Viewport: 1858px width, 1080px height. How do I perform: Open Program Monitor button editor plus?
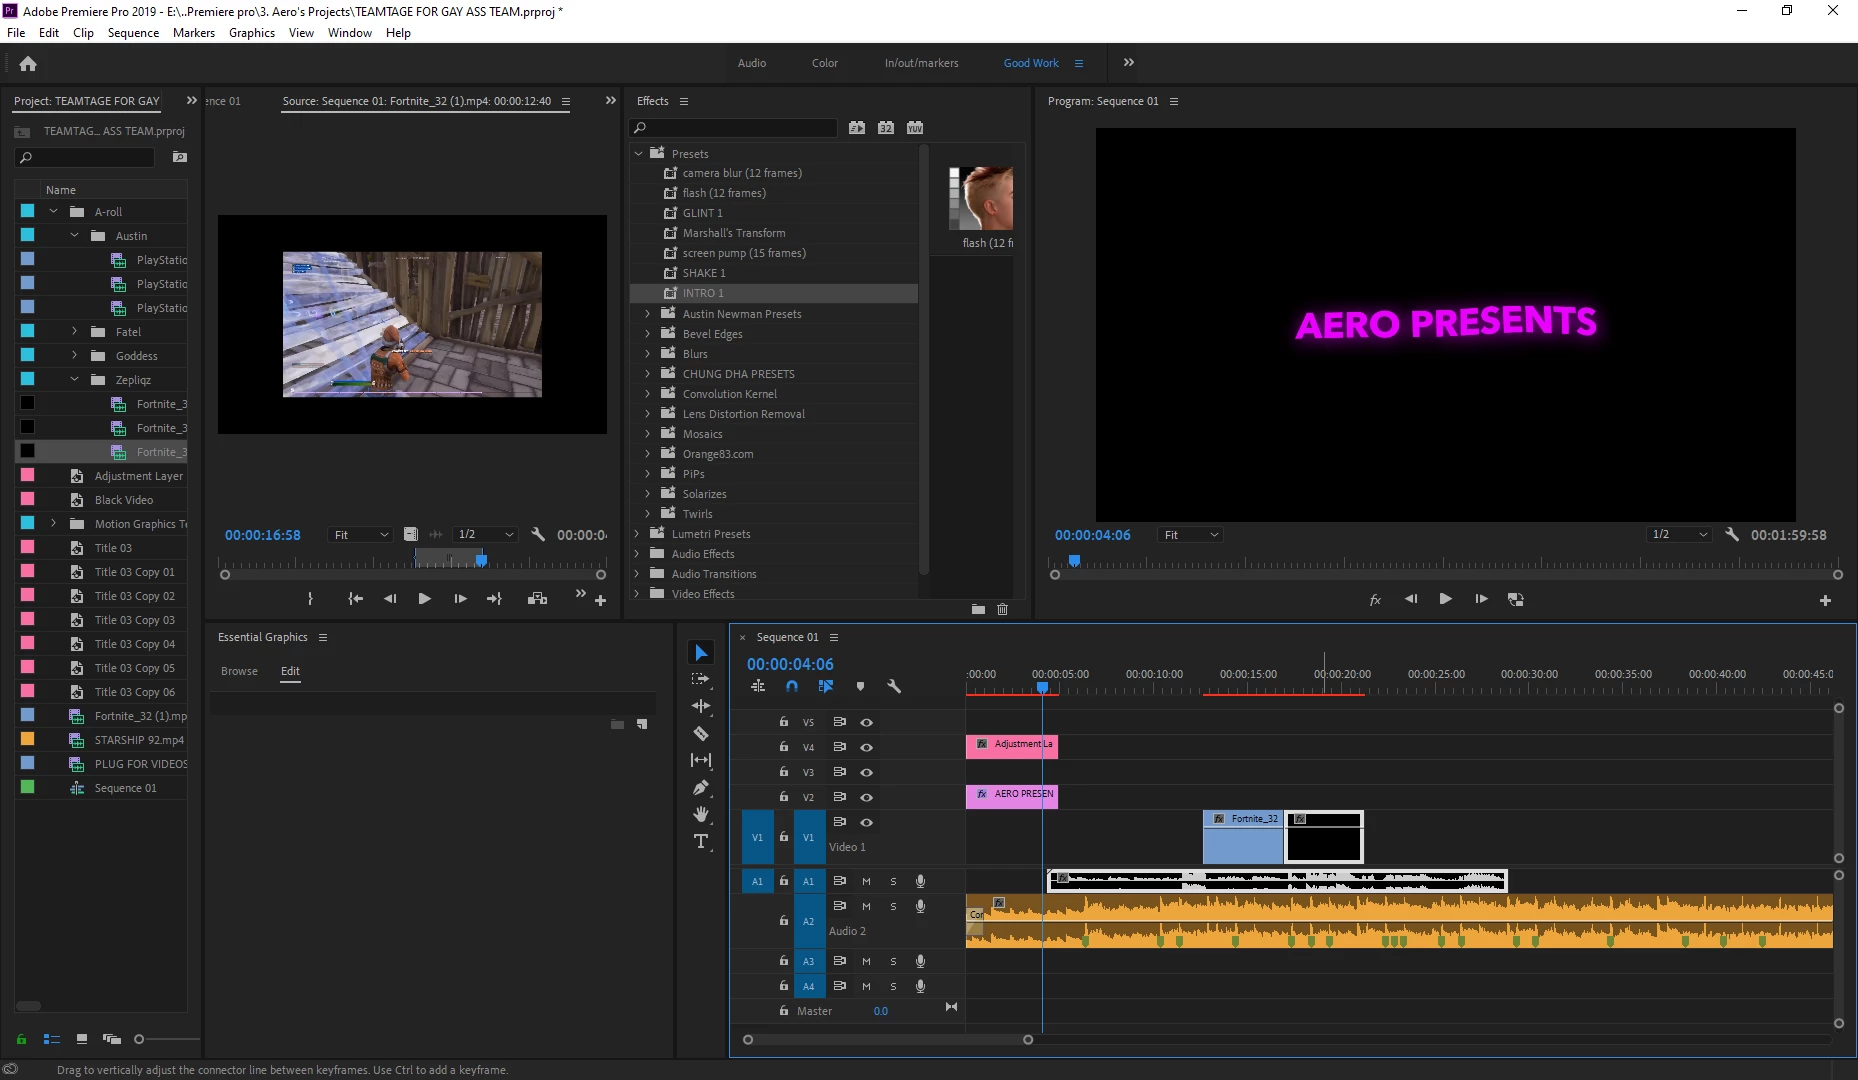click(x=1825, y=600)
